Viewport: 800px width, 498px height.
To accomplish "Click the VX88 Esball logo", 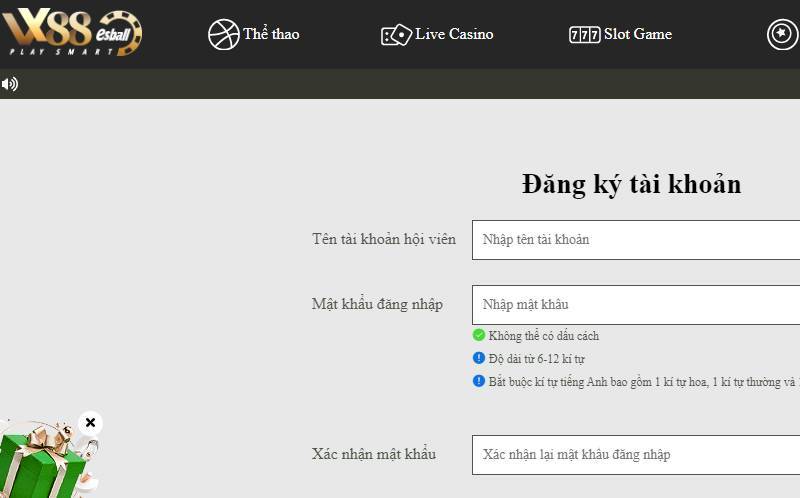I will point(72,33).
